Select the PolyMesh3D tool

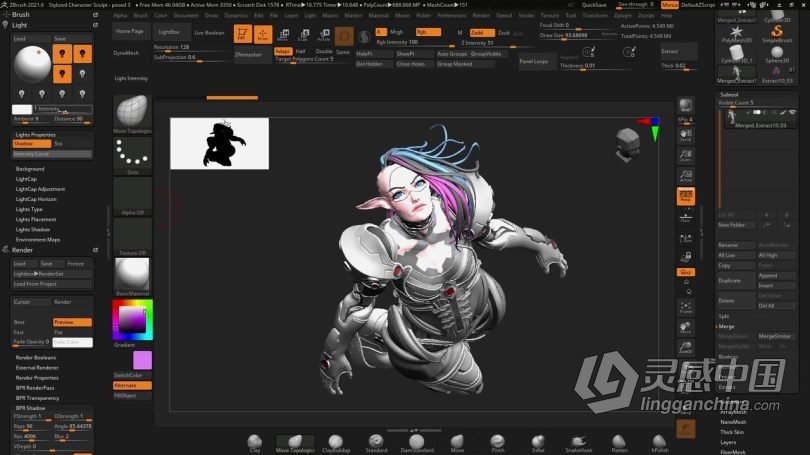[736, 34]
